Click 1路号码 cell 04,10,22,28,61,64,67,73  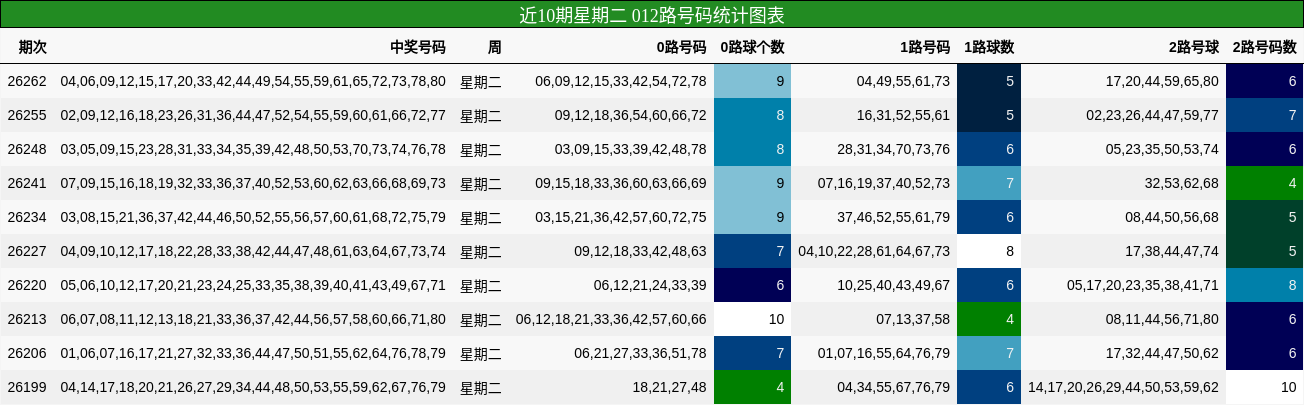875,251
